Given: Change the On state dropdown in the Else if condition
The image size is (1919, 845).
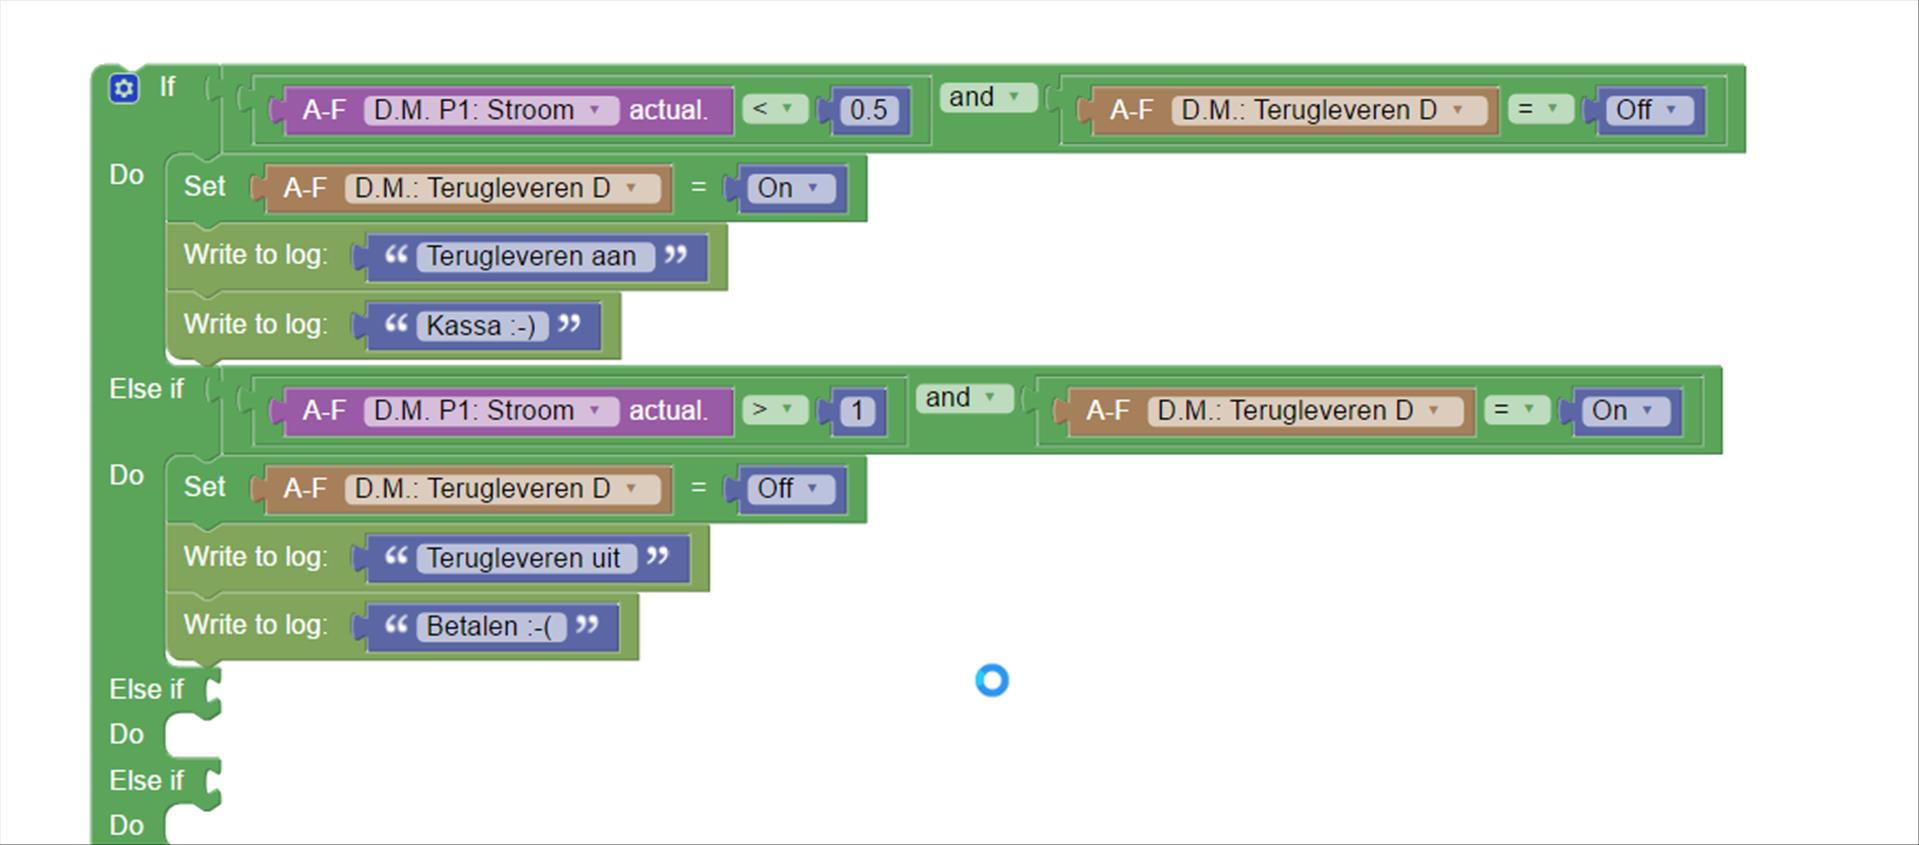Looking at the screenshot, I should click(1625, 411).
